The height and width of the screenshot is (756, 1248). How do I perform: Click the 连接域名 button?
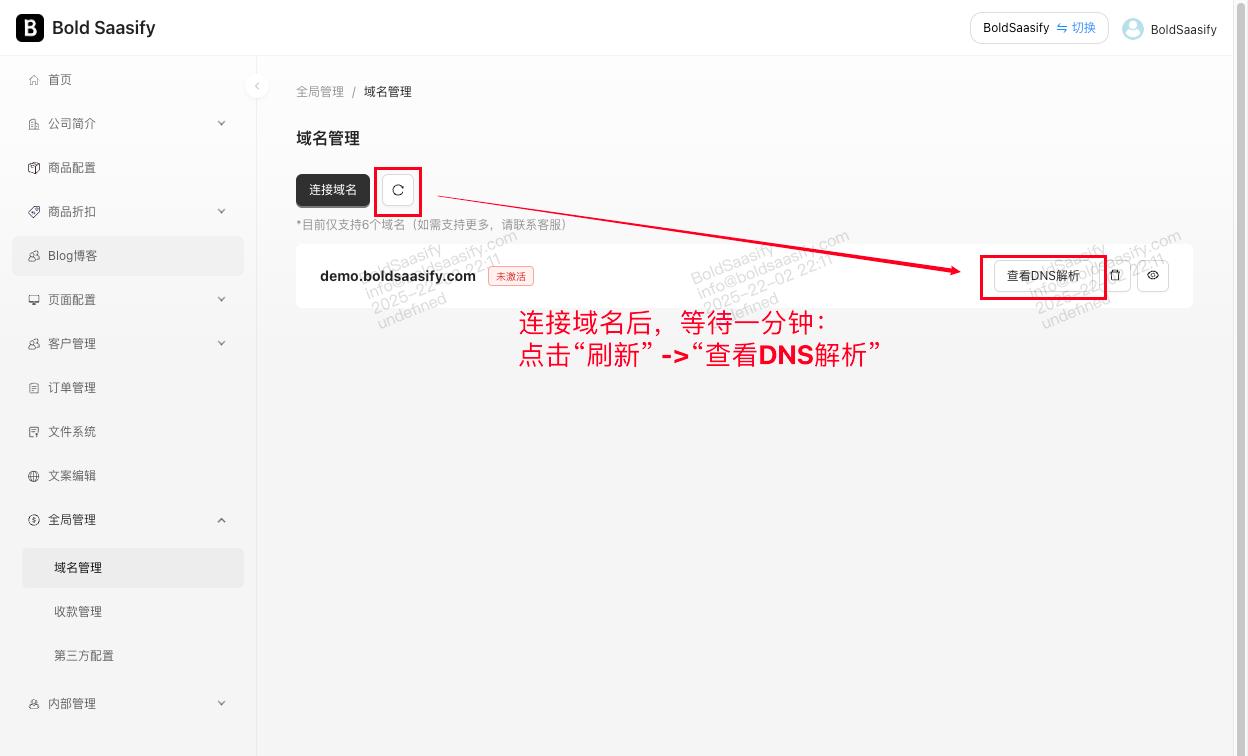click(x=333, y=190)
